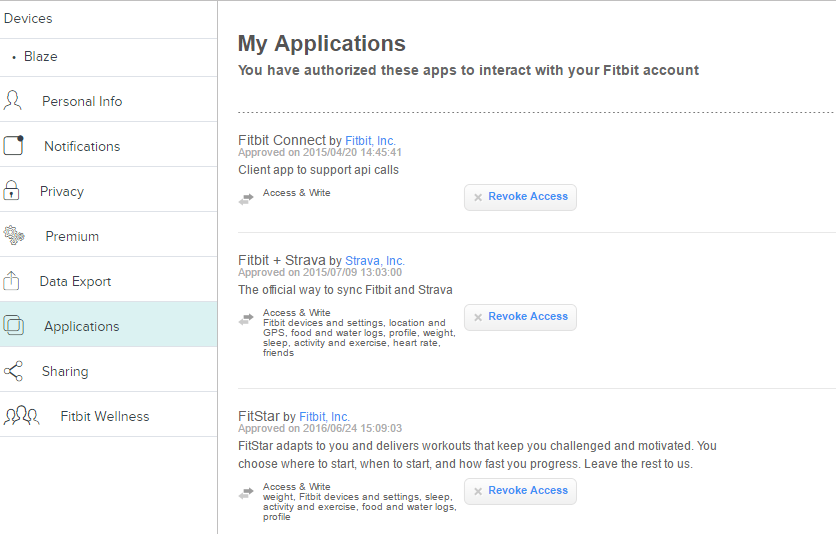Click the Fitbit + Strava app title

click(x=282, y=260)
